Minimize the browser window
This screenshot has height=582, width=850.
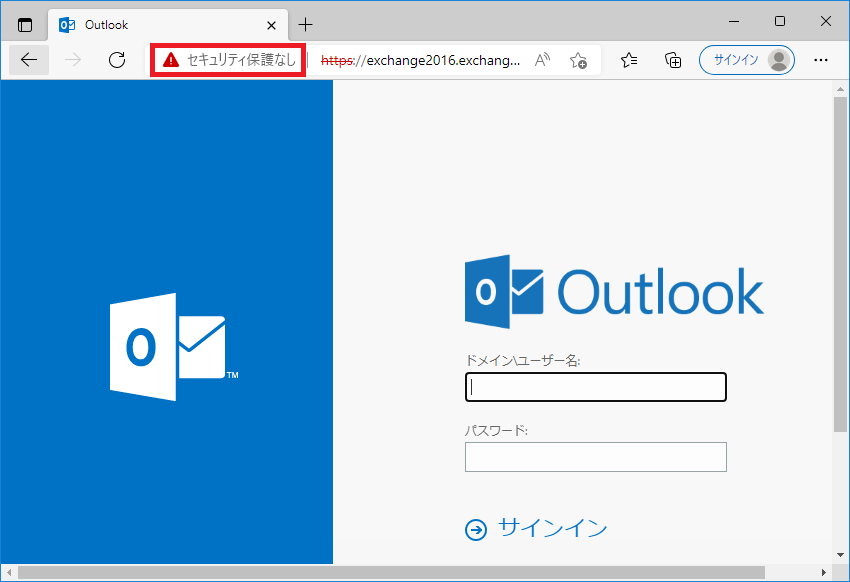pyautogui.click(x=734, y=22)
